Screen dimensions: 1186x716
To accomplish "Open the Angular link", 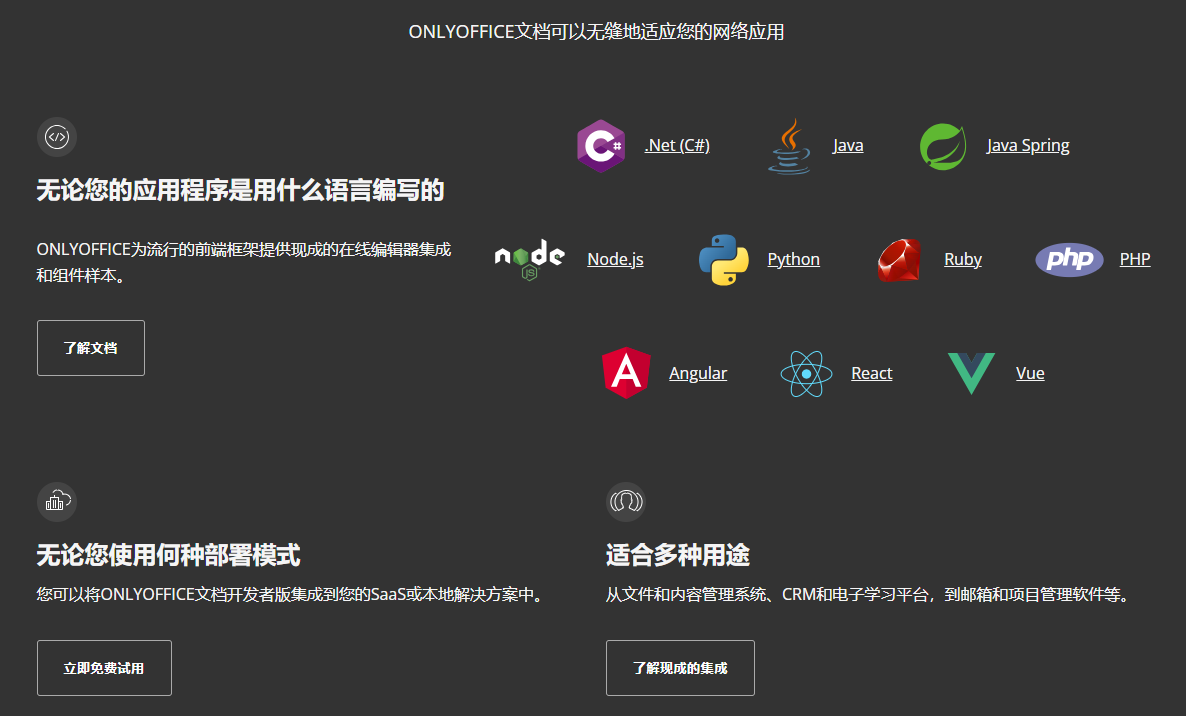I will click(697, 373).
